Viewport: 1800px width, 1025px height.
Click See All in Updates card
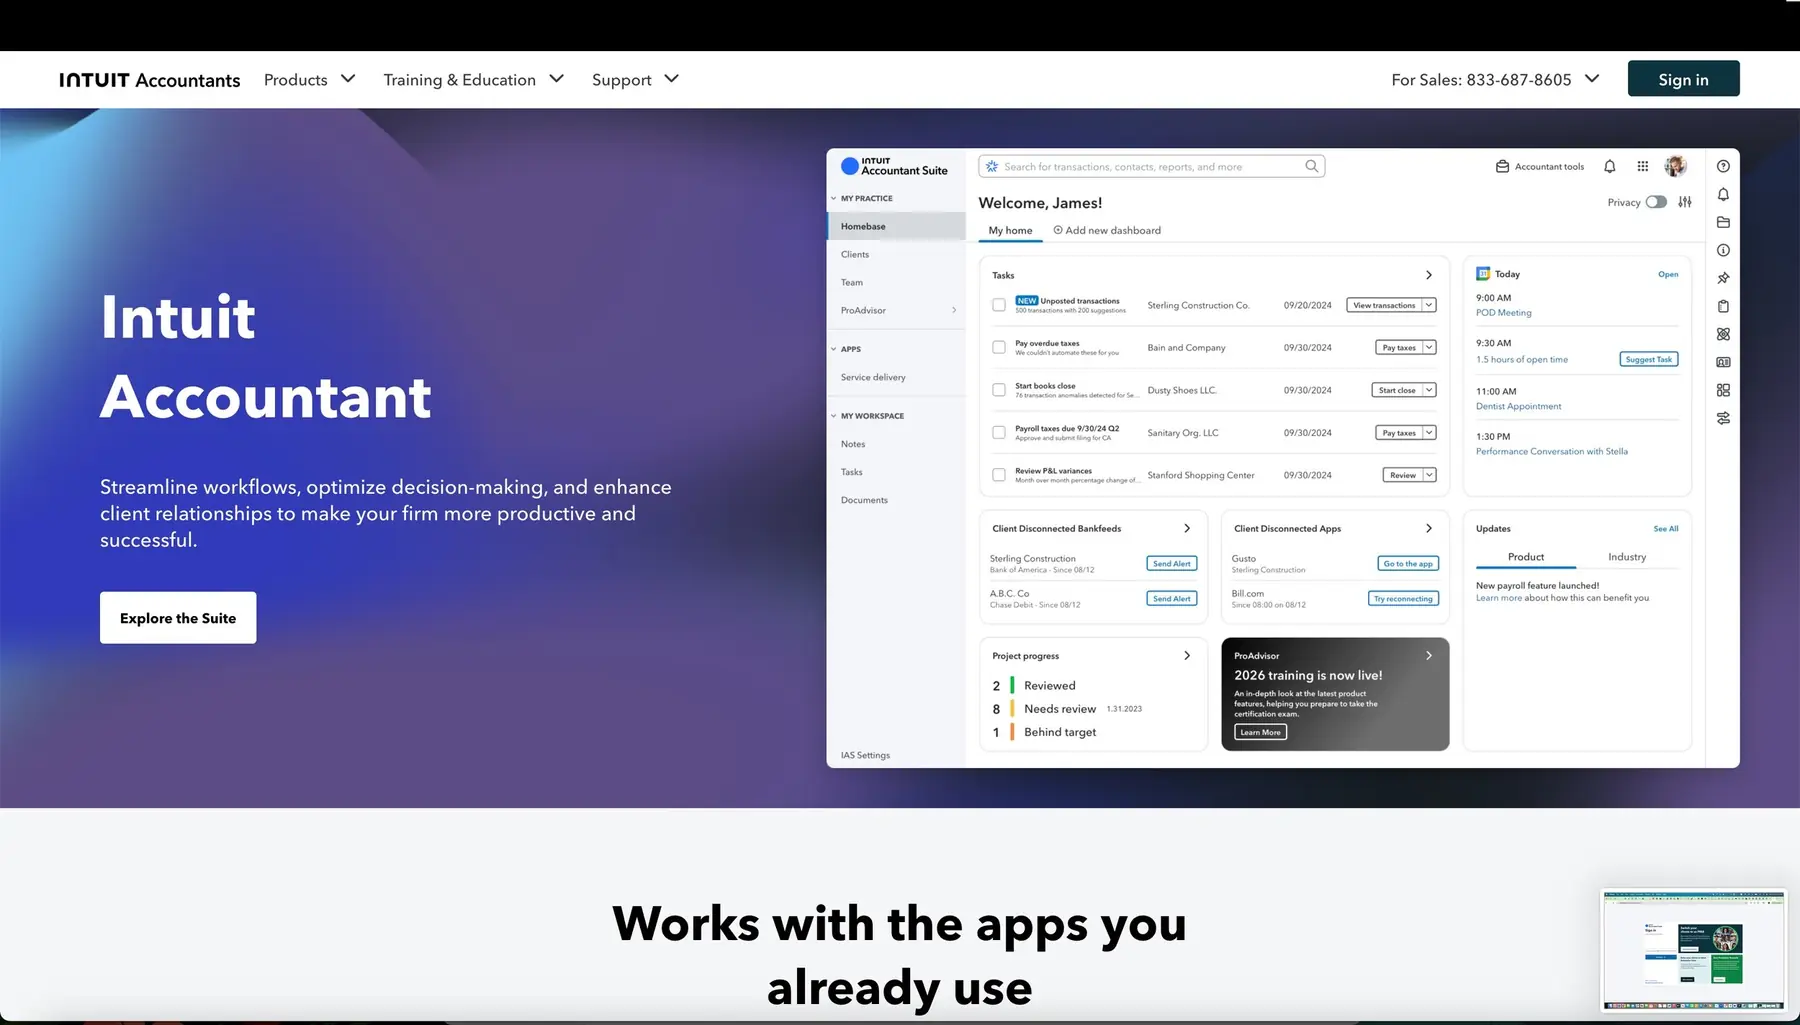[x=1666, y=529]
